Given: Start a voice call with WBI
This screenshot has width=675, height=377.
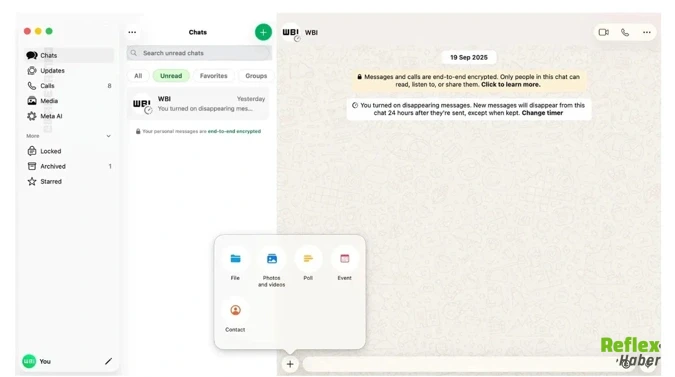Looking at the screenshot, I should 625,32.
